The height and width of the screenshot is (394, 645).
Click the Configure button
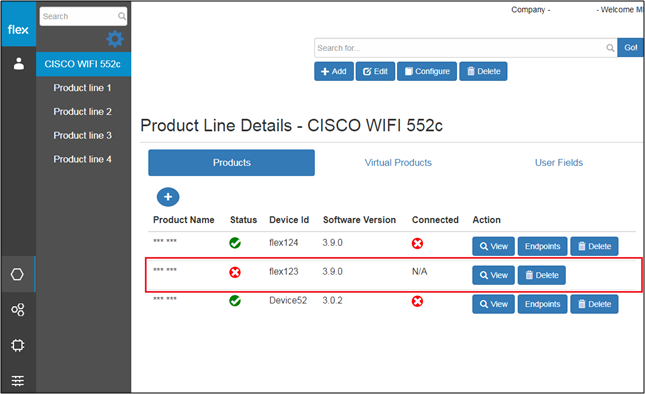pos(427,72)
